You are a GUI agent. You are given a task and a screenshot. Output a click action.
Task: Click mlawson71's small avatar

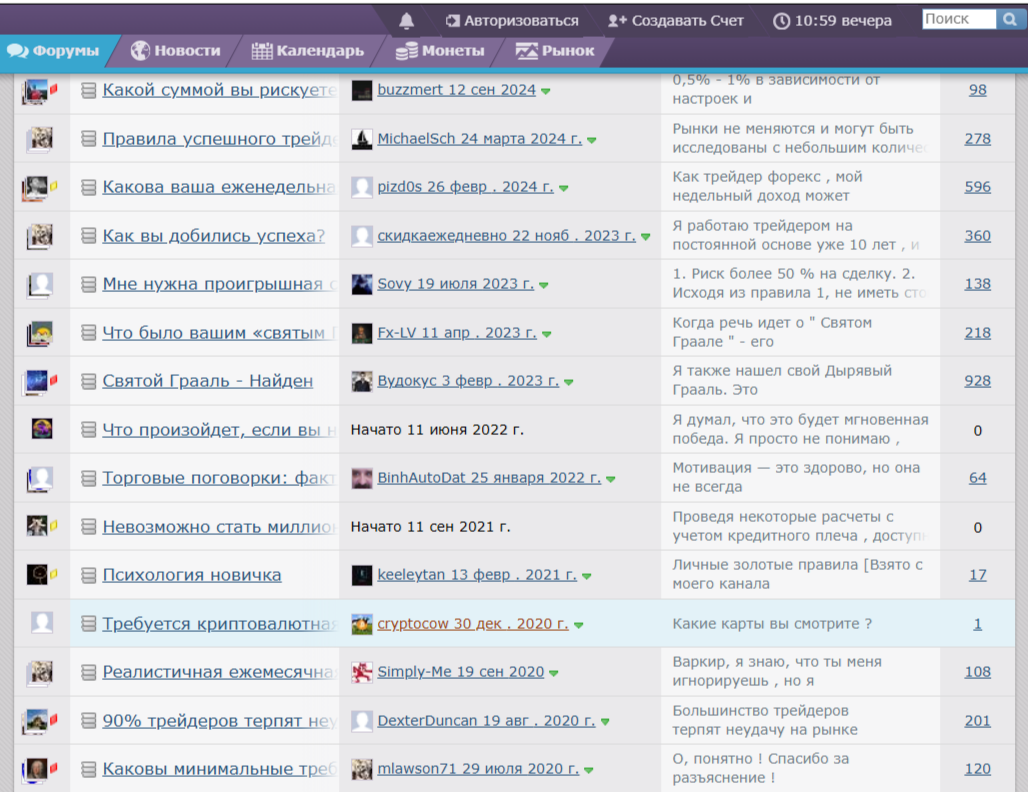click(362, 769)
